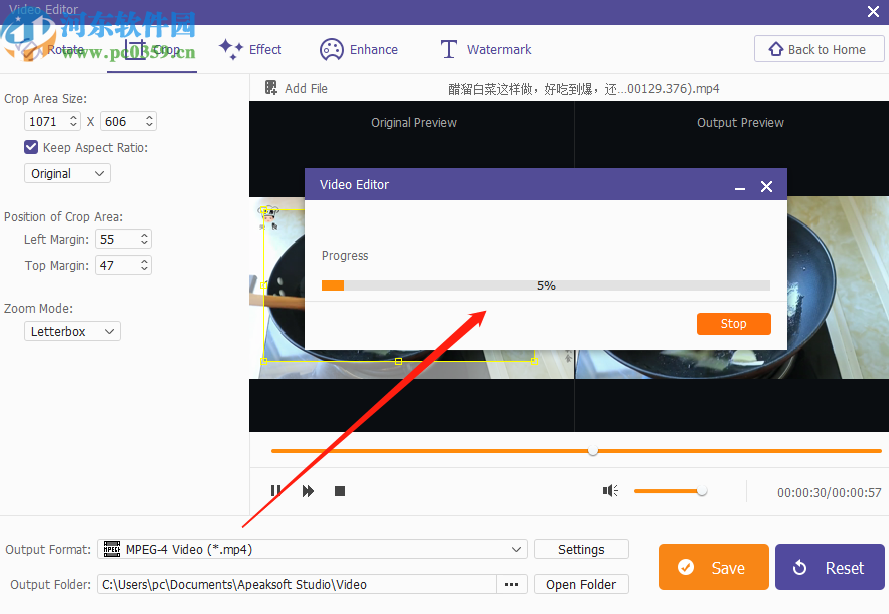Switch to the Crop tab
The height and width of the screenshot is (614, 889).
[x=152, y=50]
